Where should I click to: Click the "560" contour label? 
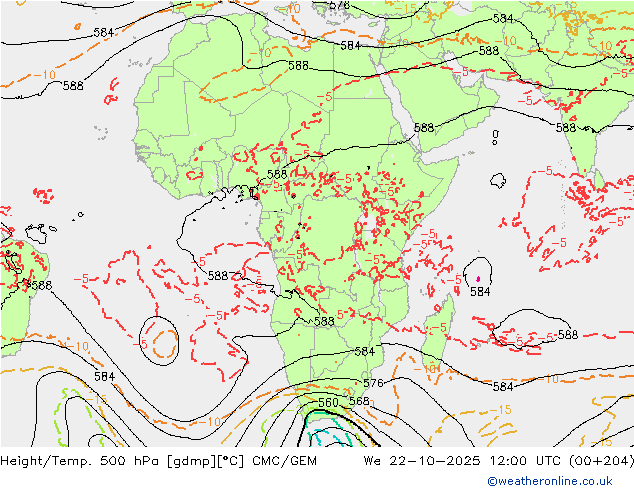point(328,403)
